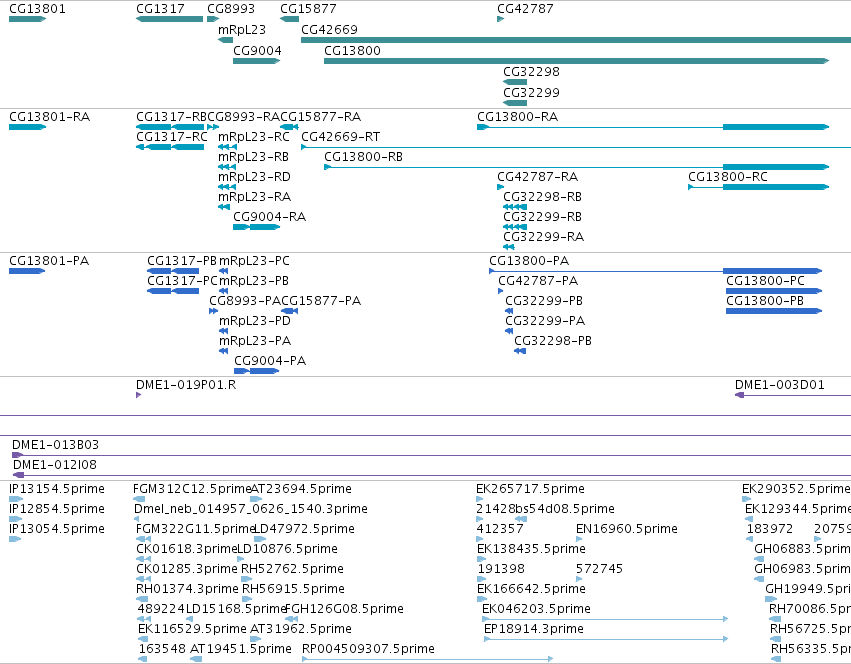Image resolution: width=851 pixels, height=664 pixels.
Task: Click EST Dmel_neb_014957_0626_1540.3prime
Action: point(251,509)
